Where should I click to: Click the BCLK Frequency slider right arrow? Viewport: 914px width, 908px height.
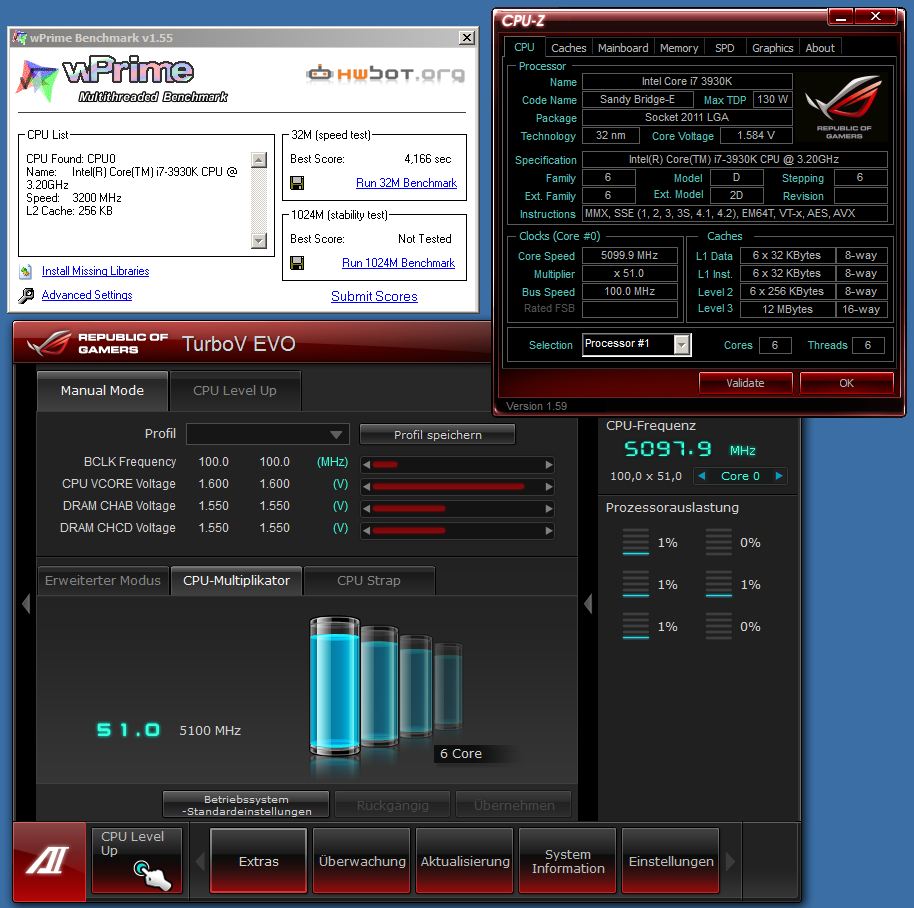[x=549, y=464]
